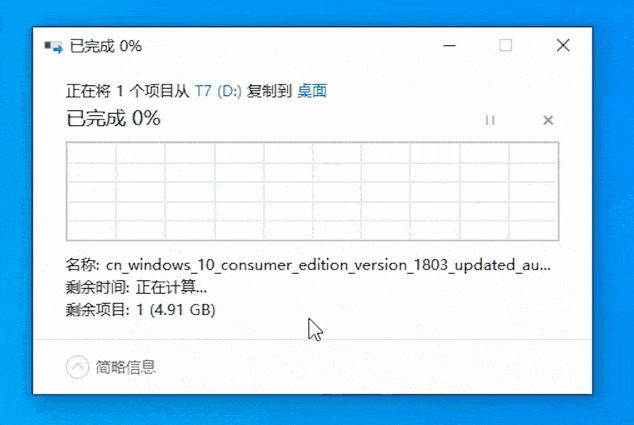Click the 简略信息 label
The image size is (634, 425).
(125, 367)
